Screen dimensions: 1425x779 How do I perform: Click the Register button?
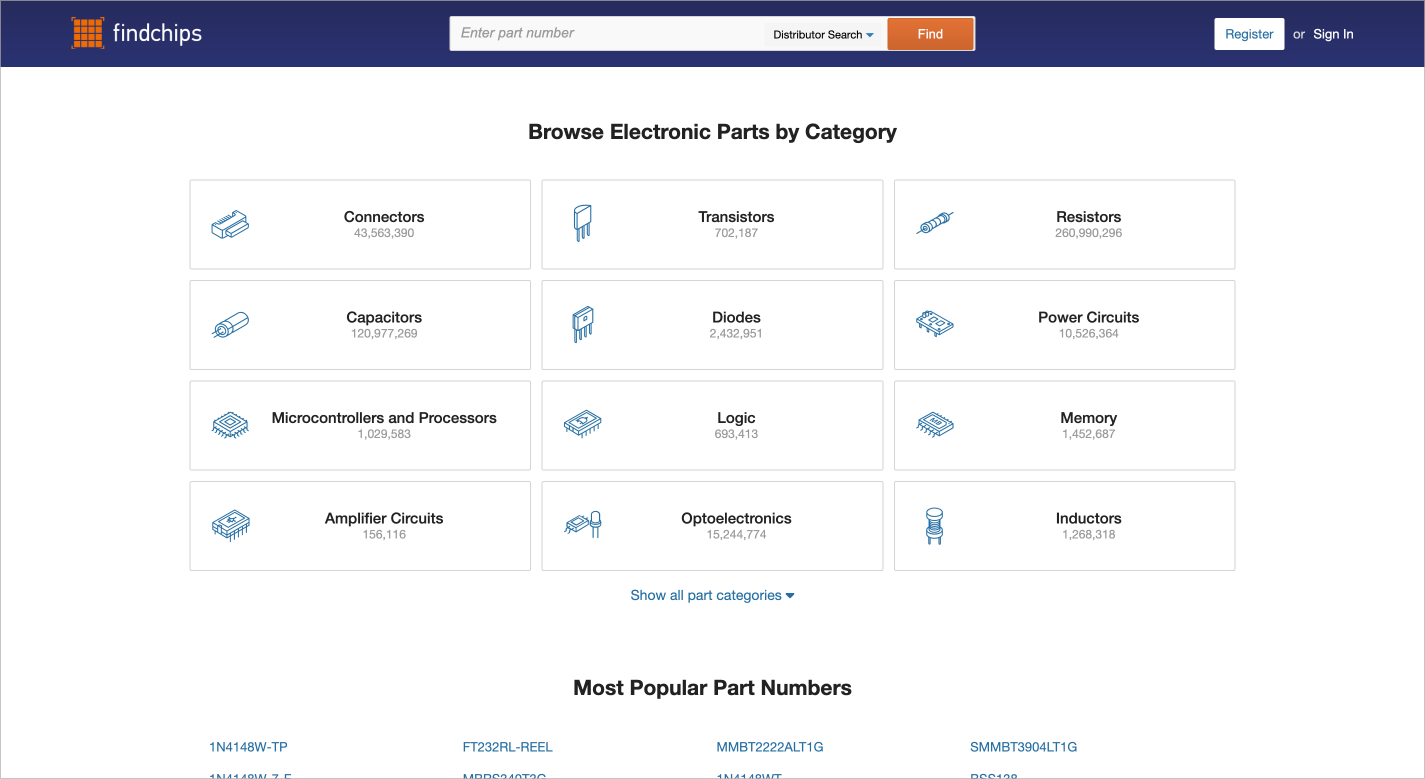1249,34
